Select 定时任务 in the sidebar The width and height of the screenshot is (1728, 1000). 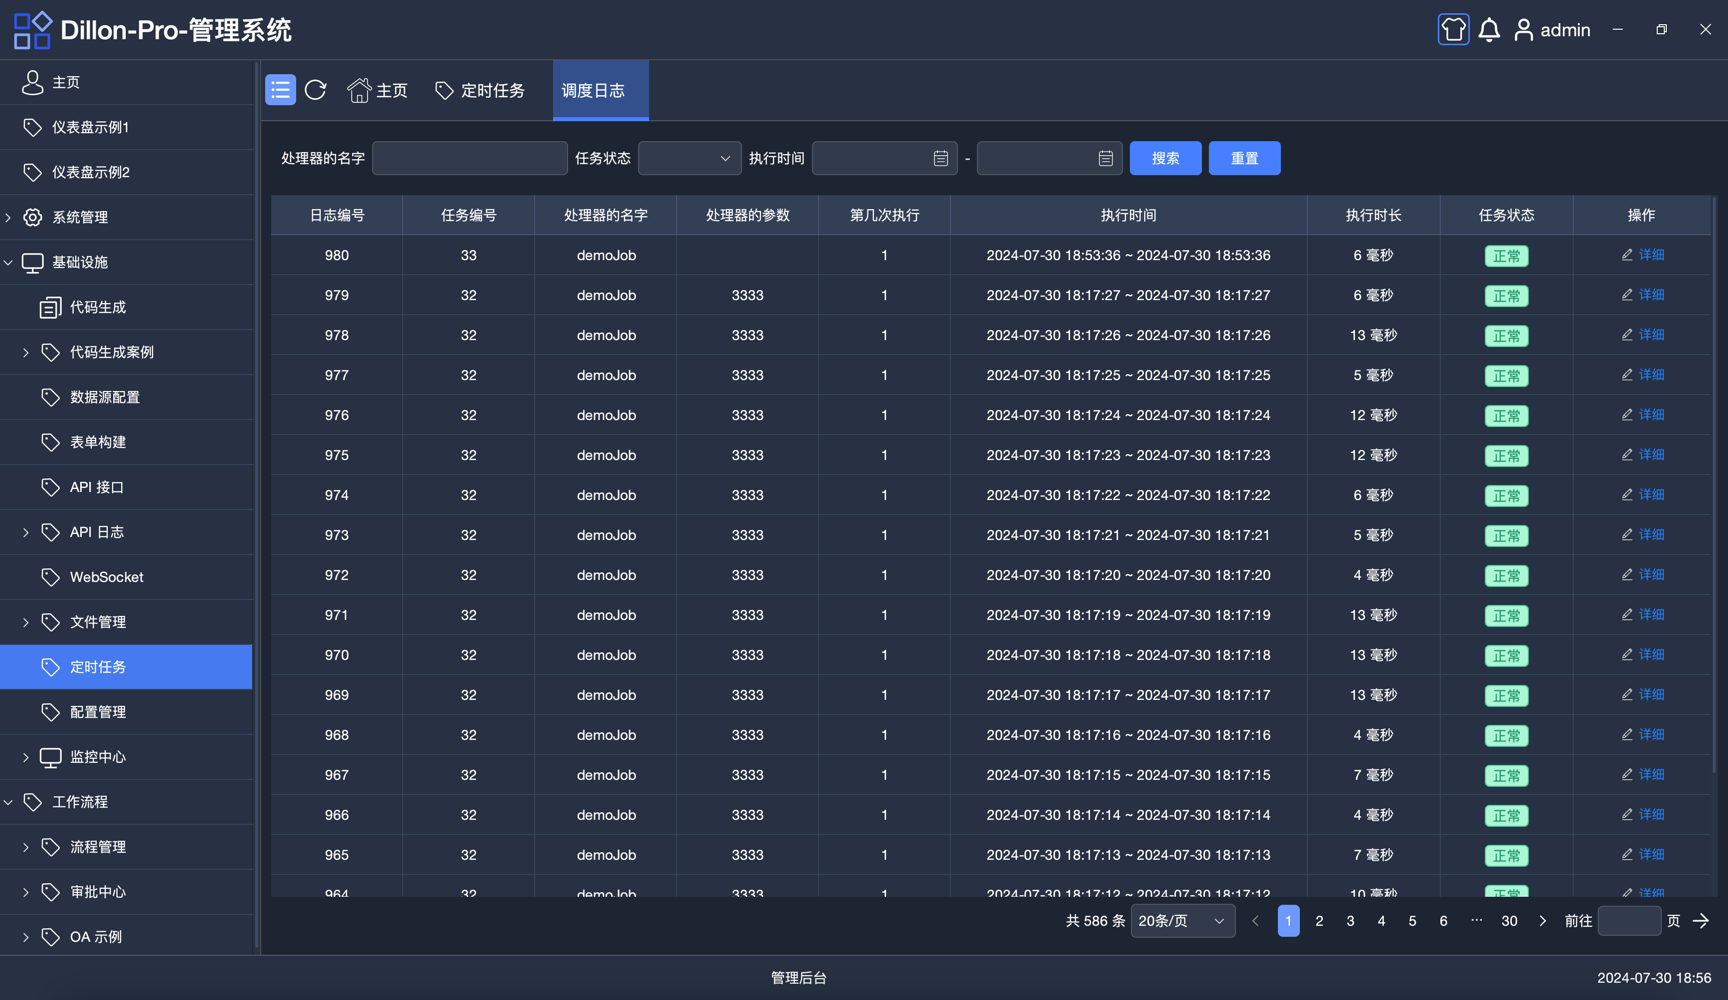(x=126, y=667)
